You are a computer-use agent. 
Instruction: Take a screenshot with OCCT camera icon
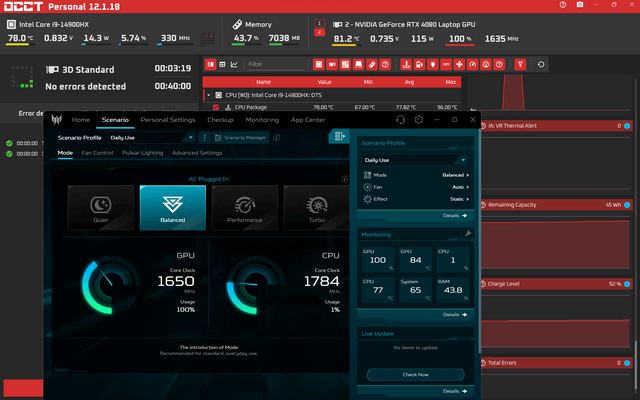tap(580, 5)
